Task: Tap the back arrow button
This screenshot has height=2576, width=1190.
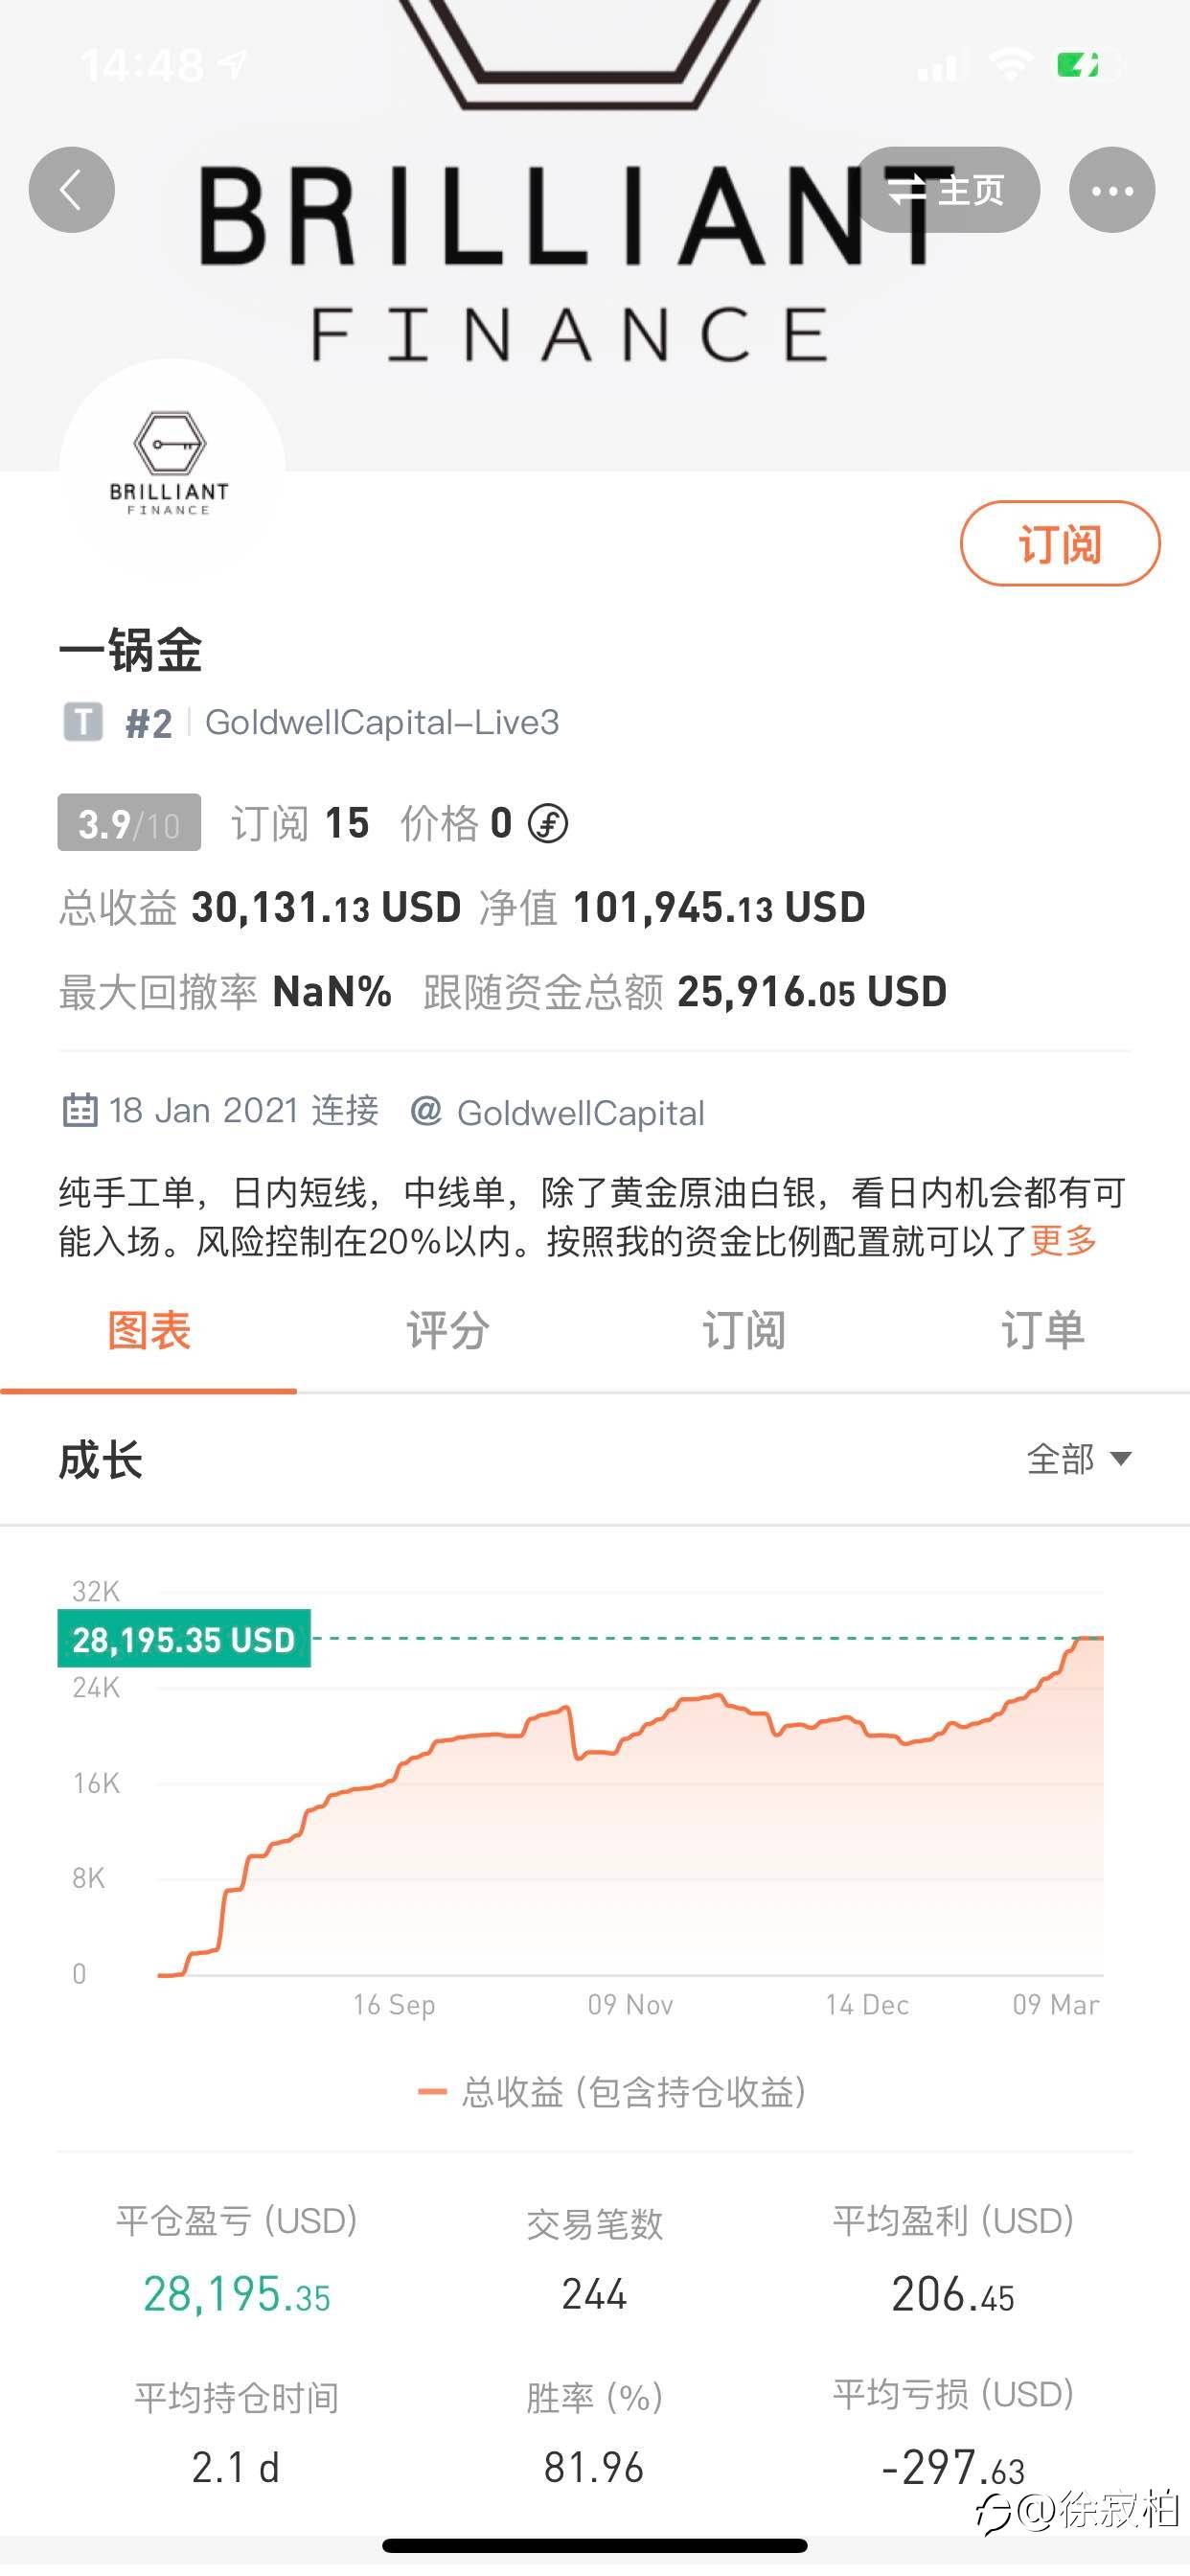Action: [x=71, y=190]
